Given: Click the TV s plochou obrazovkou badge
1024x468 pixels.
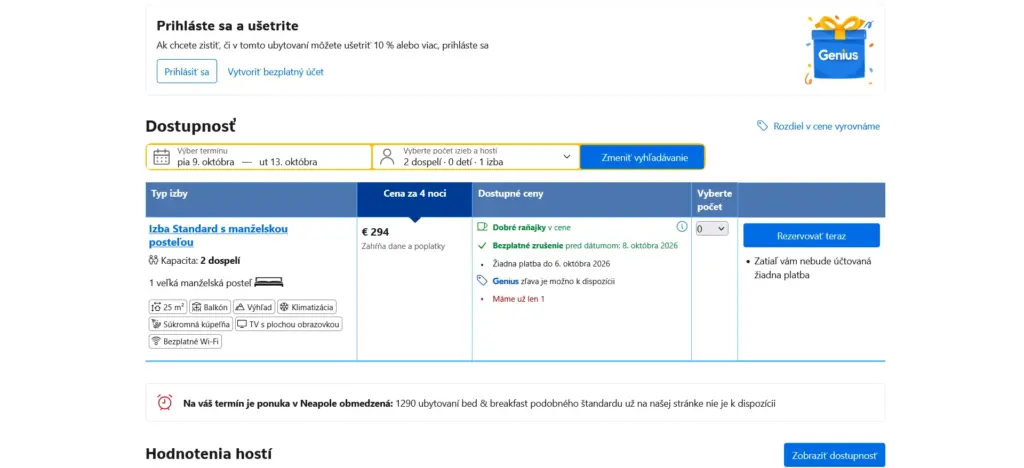Looking at the screenshot, I should click(289, 324).
